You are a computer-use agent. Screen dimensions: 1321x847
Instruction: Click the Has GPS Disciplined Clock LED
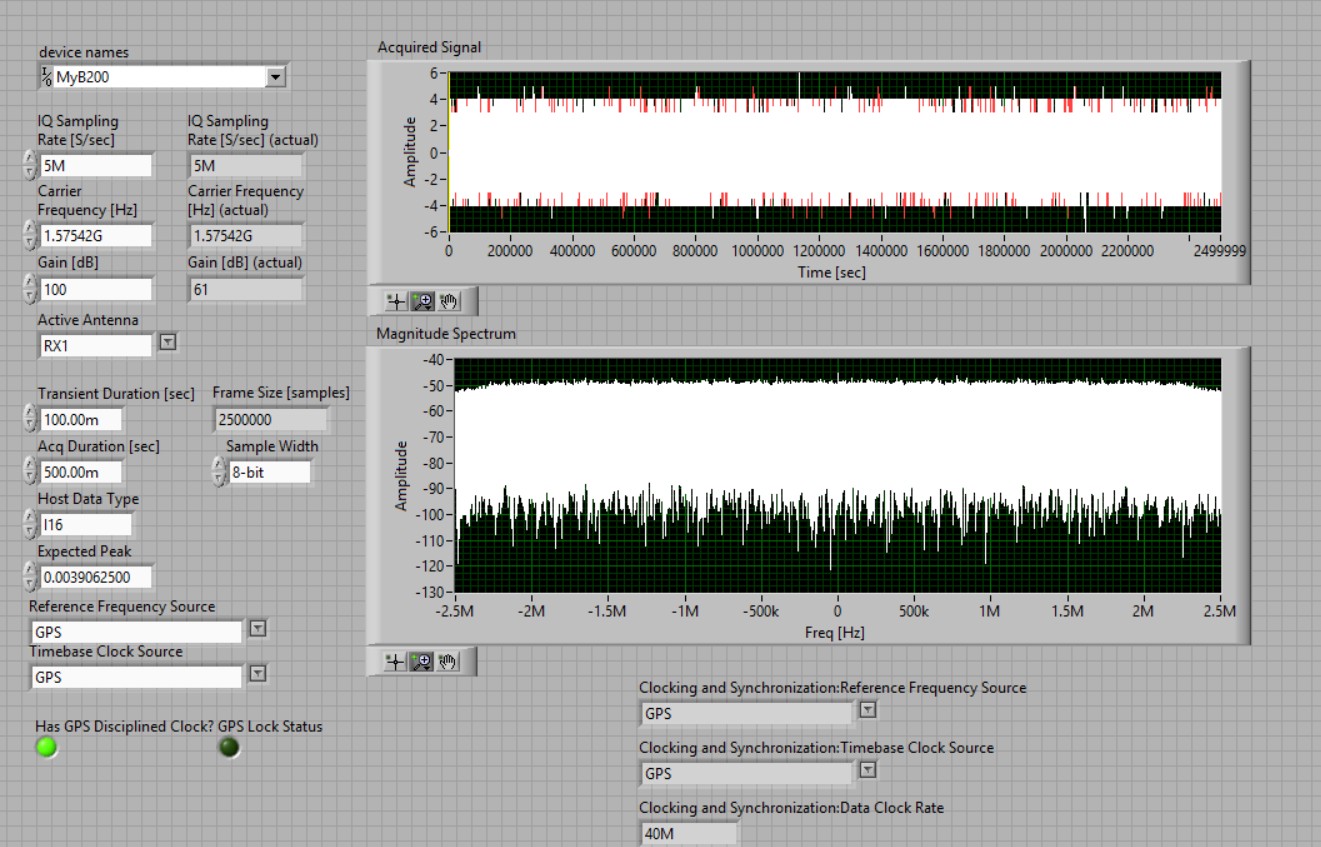pos(46,747)
